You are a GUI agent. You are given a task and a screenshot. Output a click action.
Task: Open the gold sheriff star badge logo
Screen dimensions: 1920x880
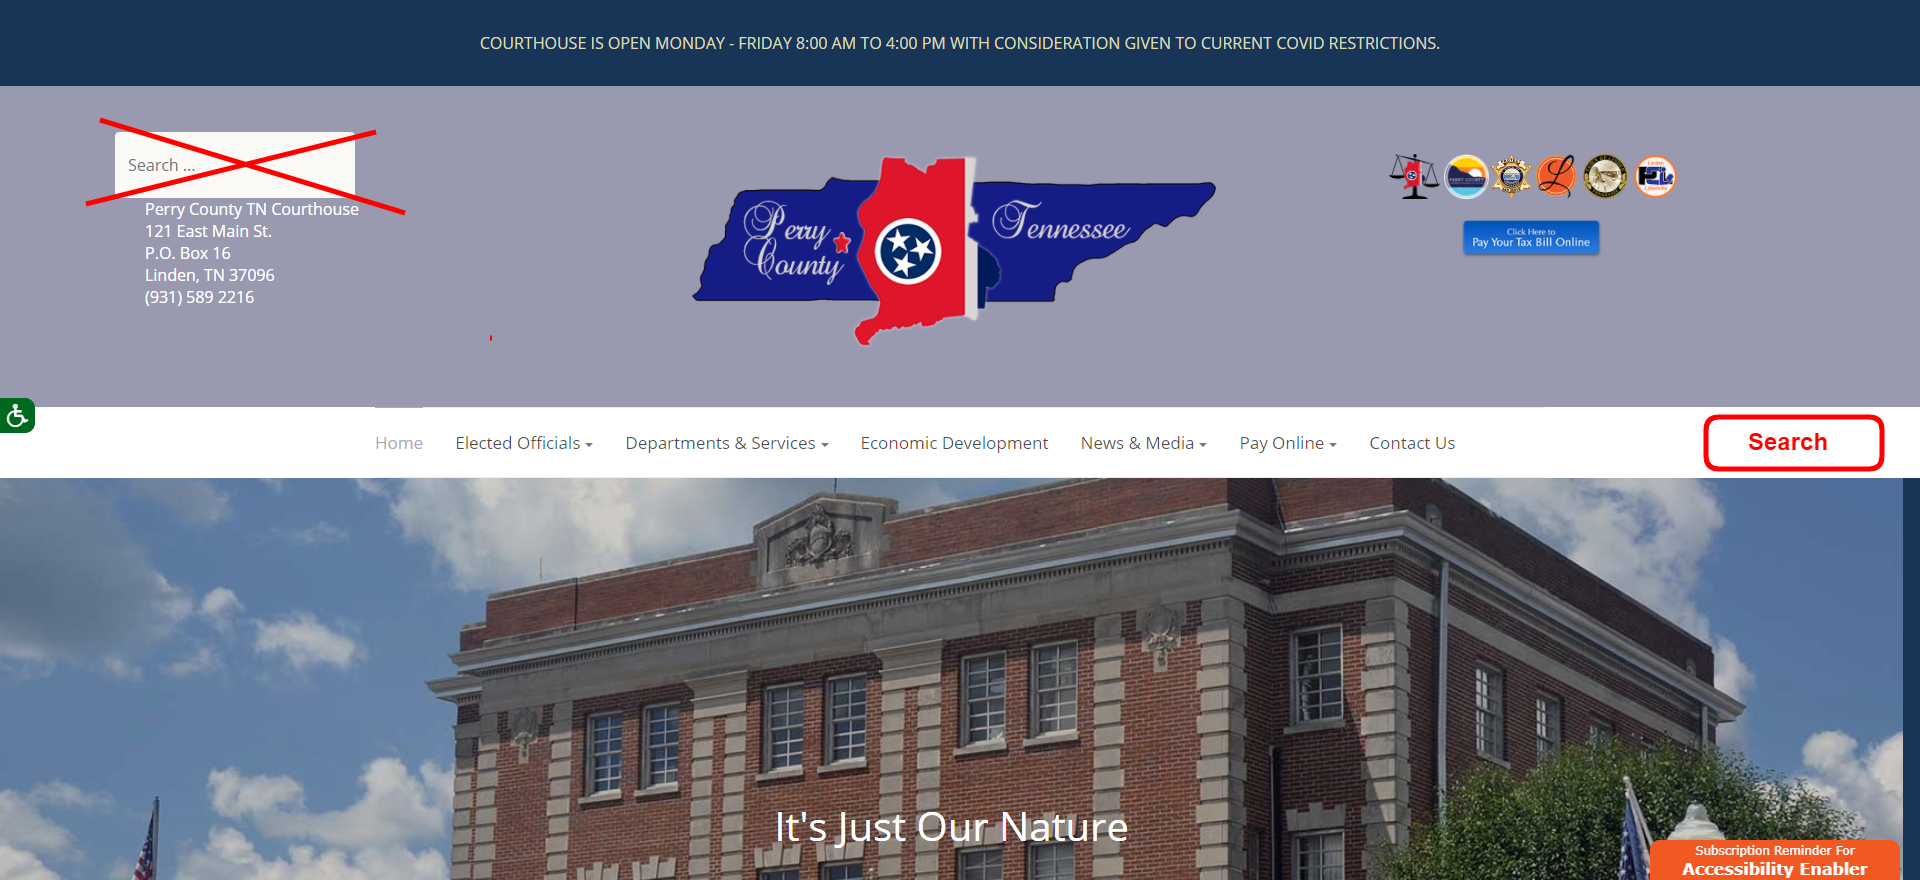tap(1511, 177)
